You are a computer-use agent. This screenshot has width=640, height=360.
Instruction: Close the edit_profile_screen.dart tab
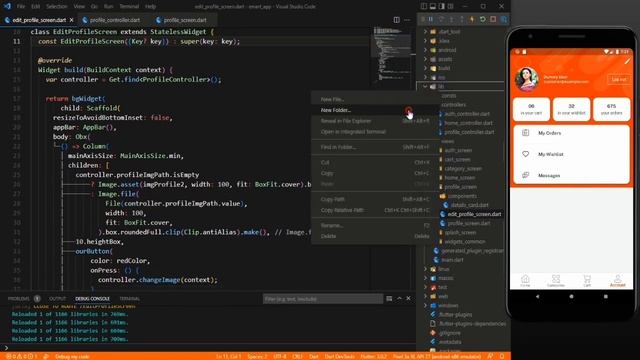click(71, 20)
